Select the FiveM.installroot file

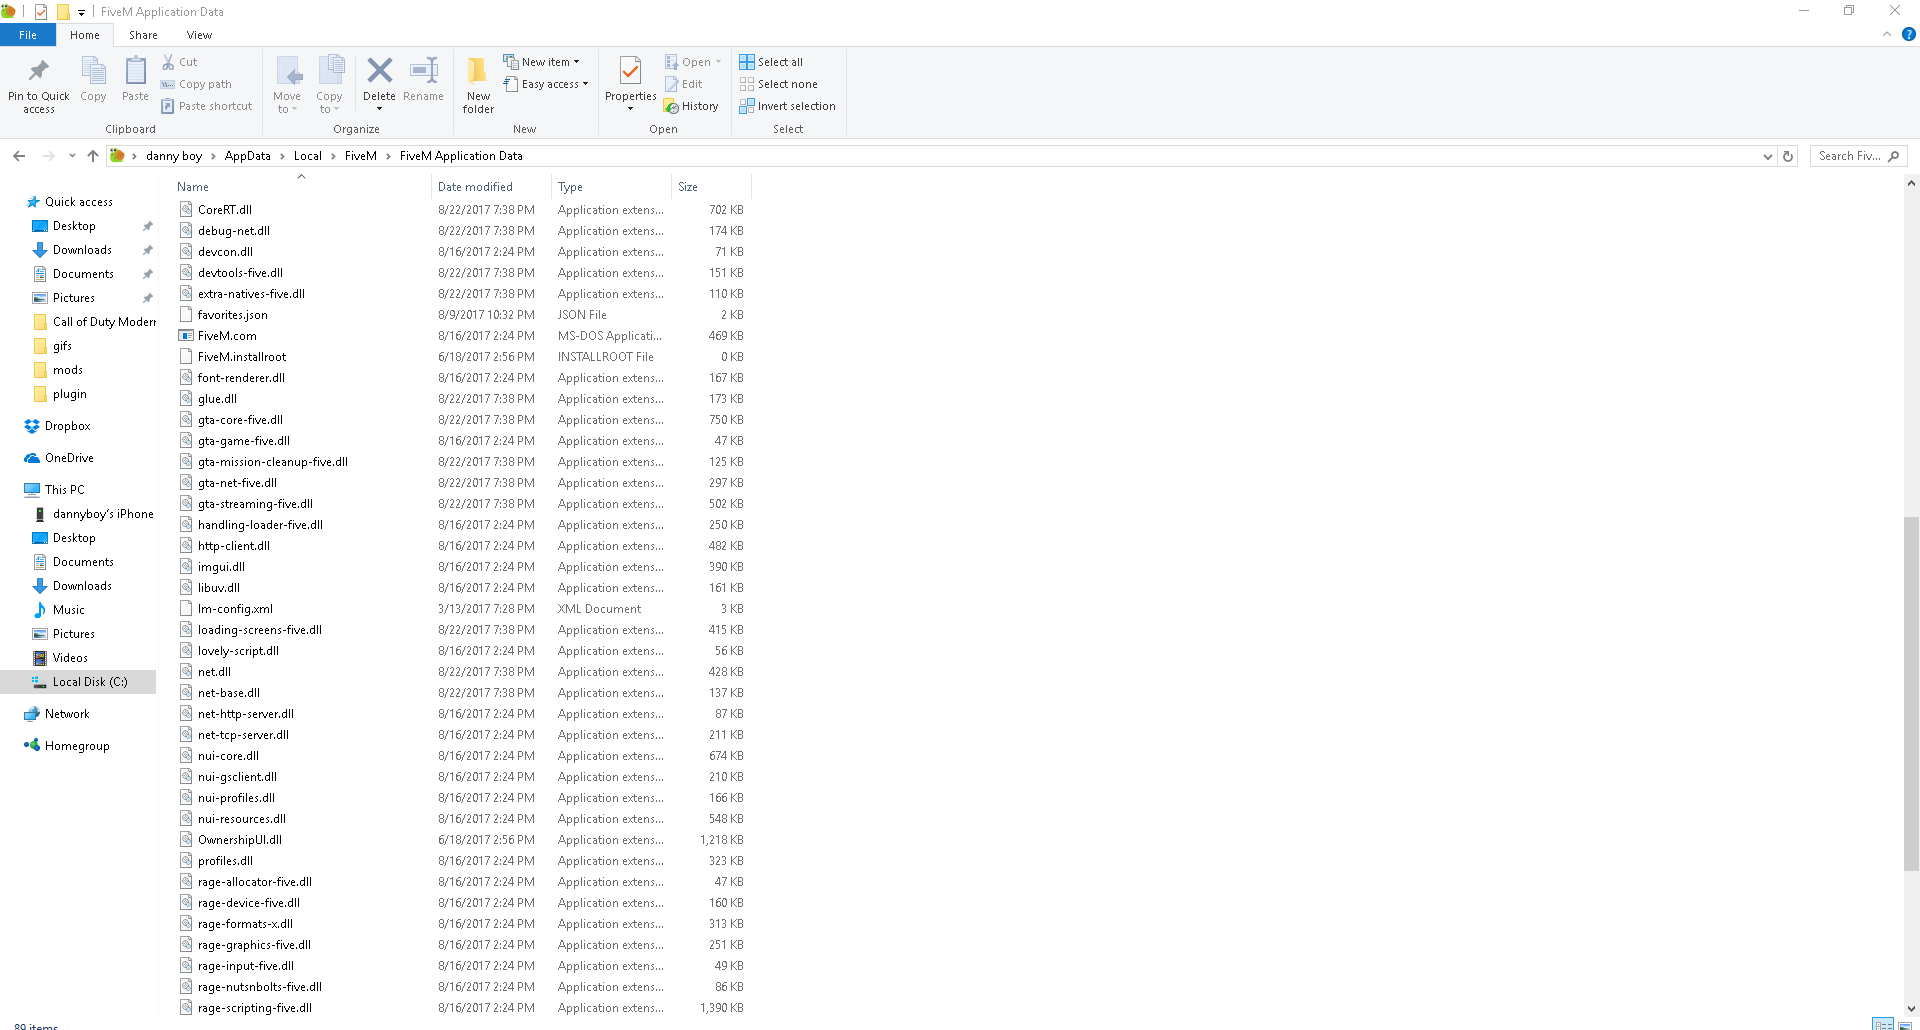pos(242,357)
